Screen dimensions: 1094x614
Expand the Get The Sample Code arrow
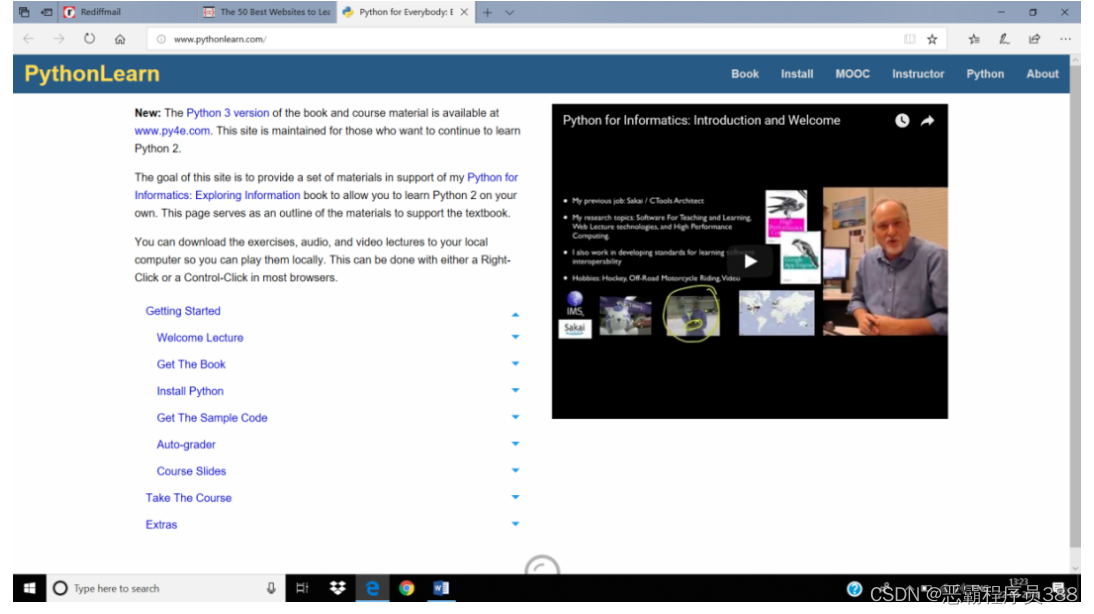515,417
